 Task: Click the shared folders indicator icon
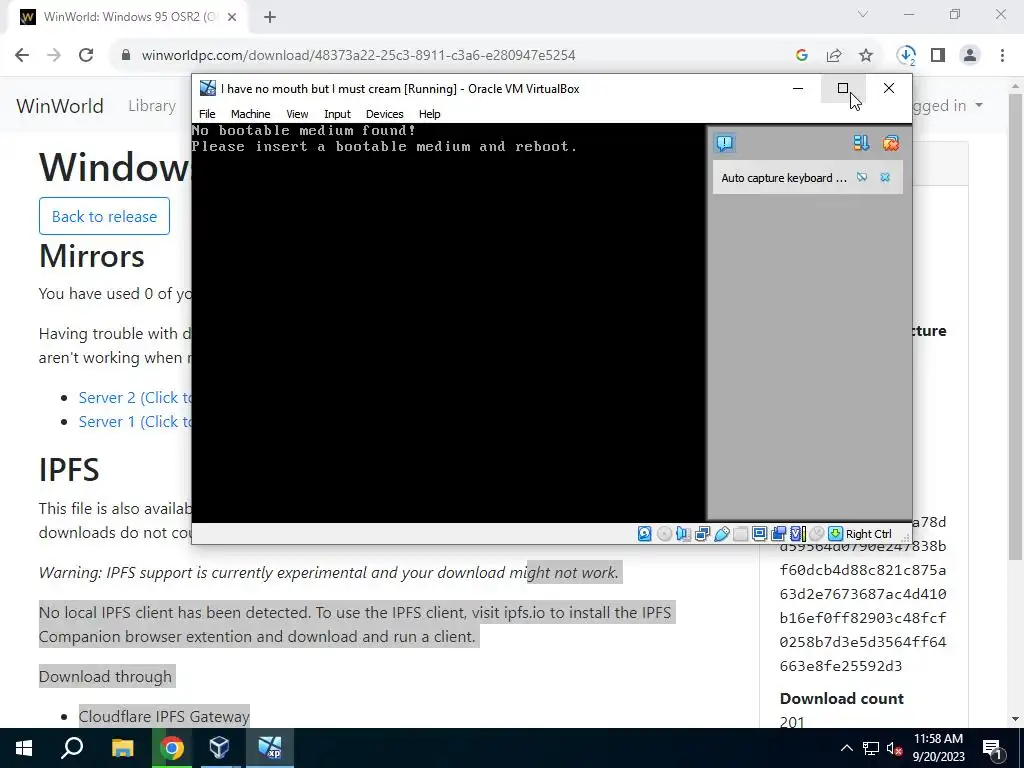pyautogui.click(x=741, y=534)
